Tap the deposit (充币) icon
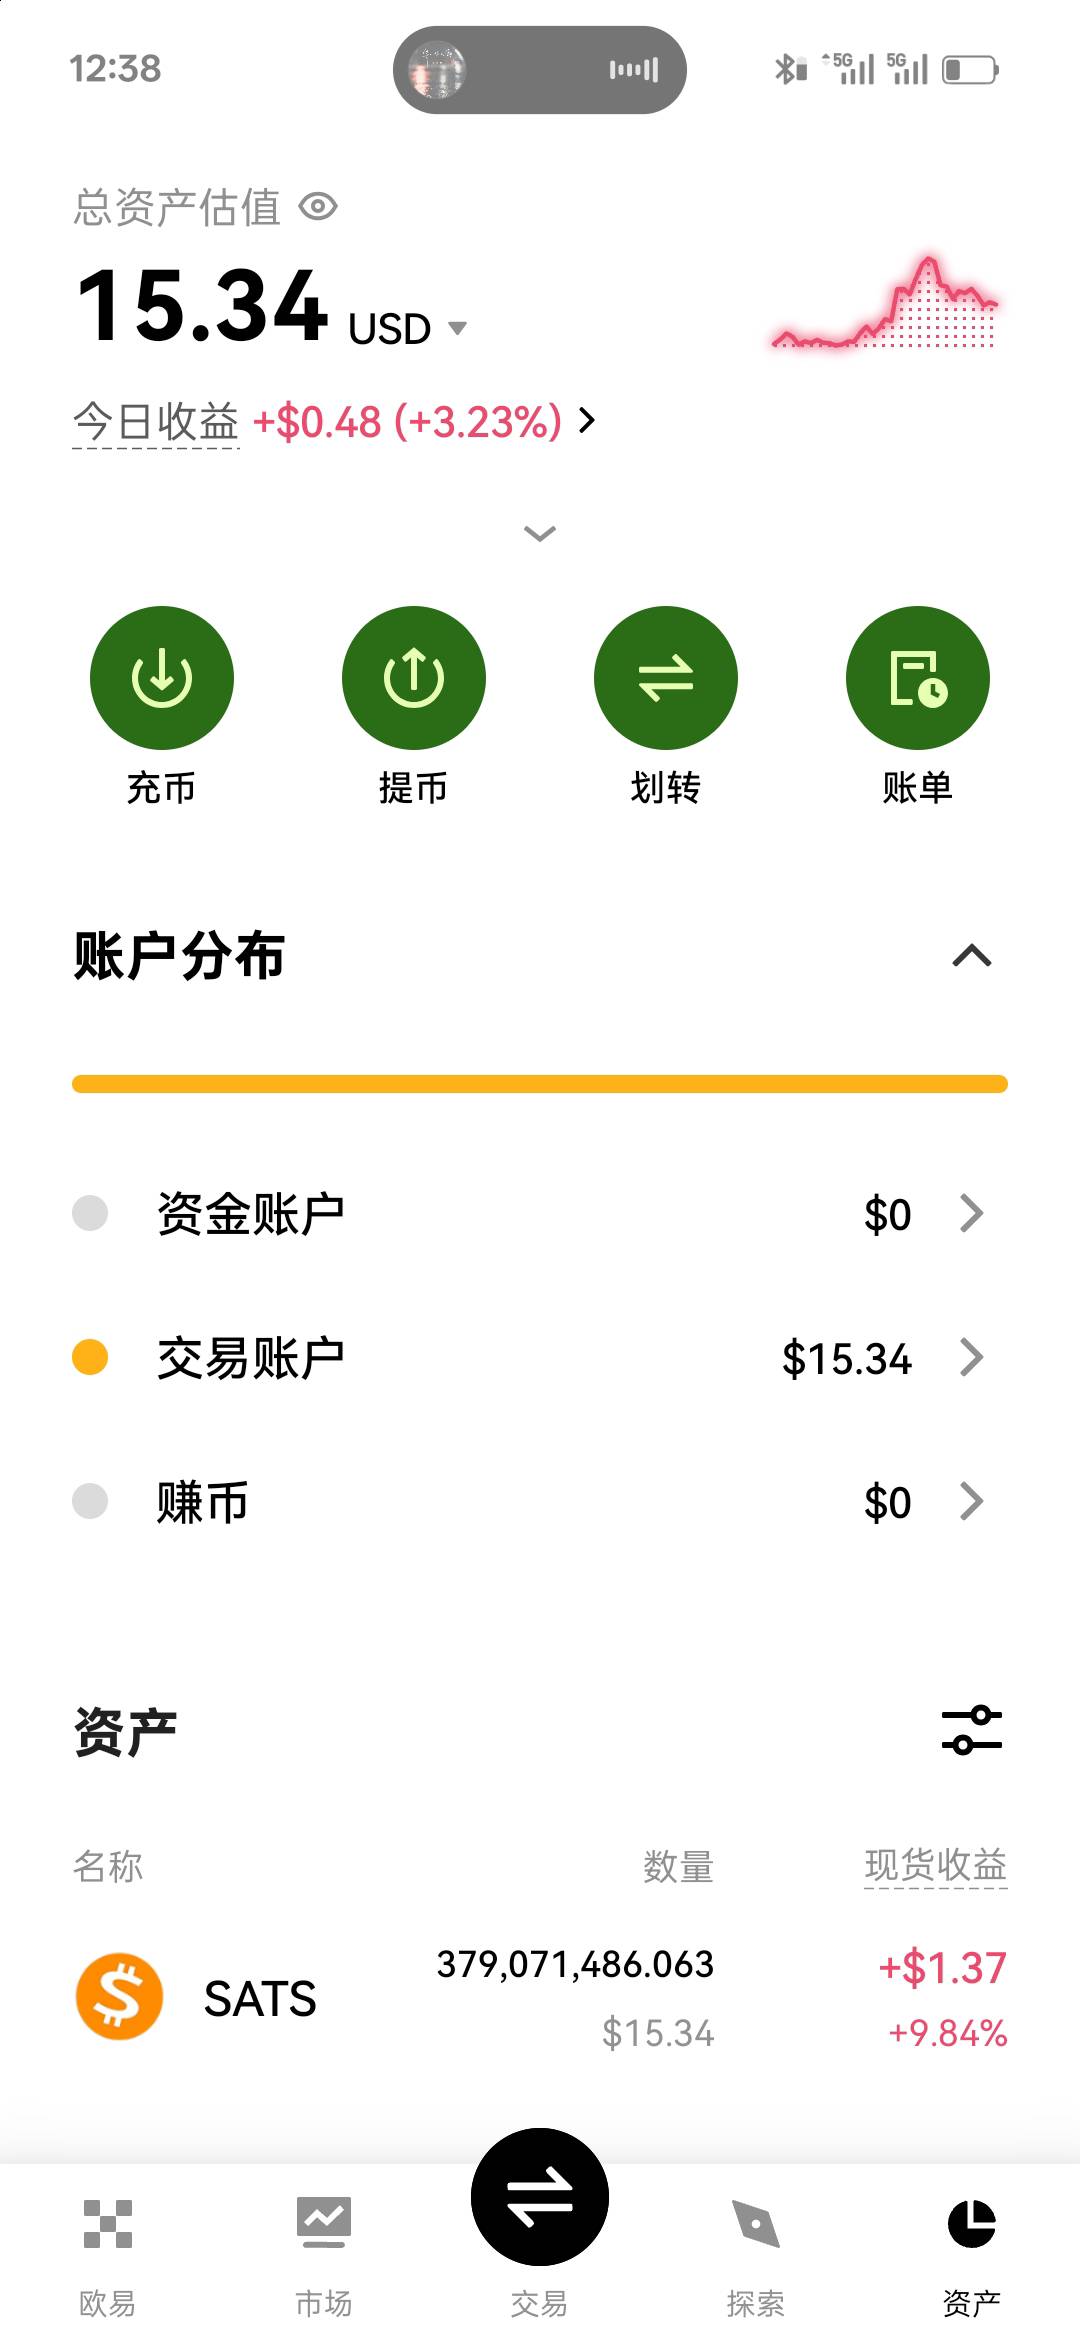This screenshot has height=2344, width=1080. click(x=162, y=678)
